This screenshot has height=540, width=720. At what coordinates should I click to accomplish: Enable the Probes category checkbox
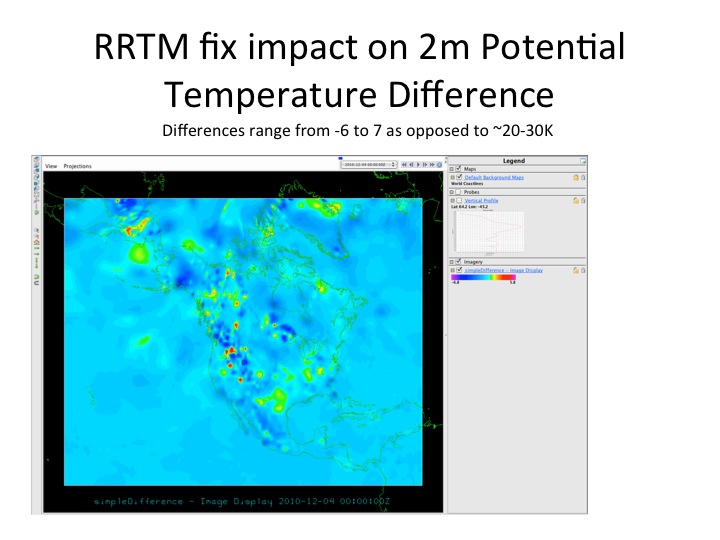(459, 192)
